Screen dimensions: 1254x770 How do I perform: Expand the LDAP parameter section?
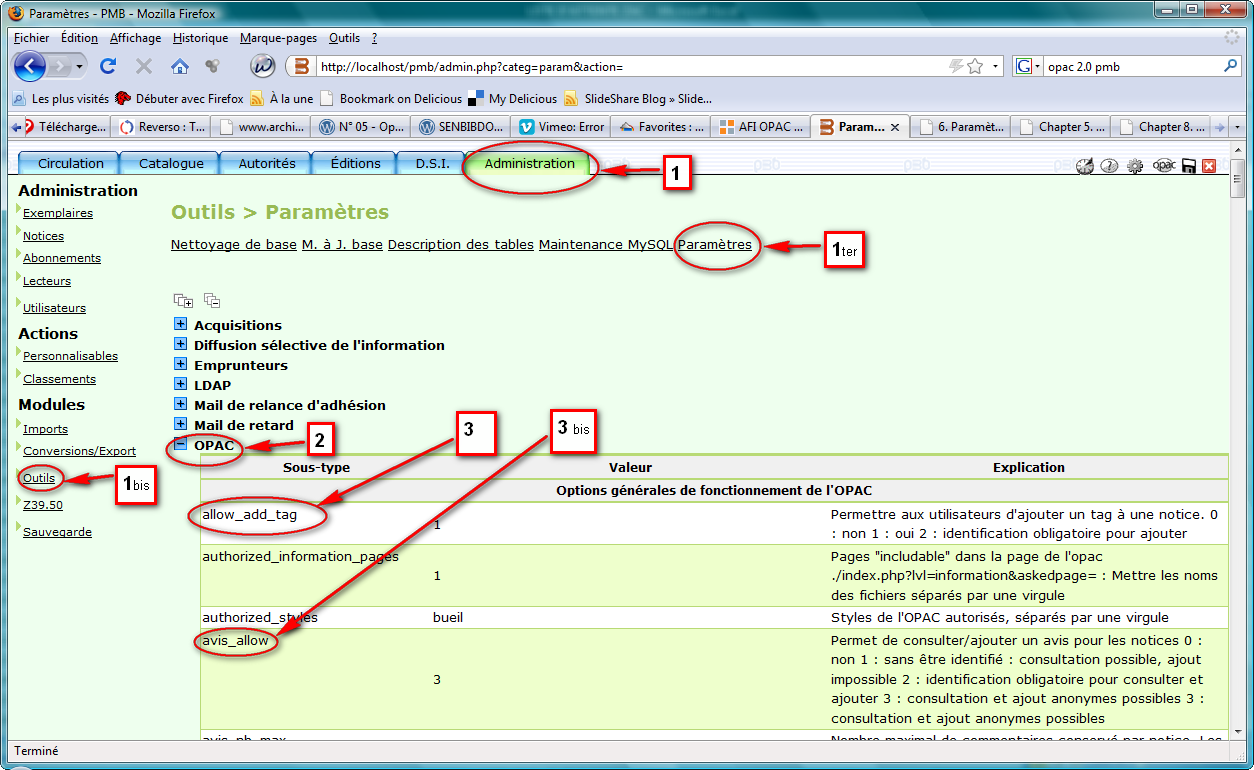point(181,384)
